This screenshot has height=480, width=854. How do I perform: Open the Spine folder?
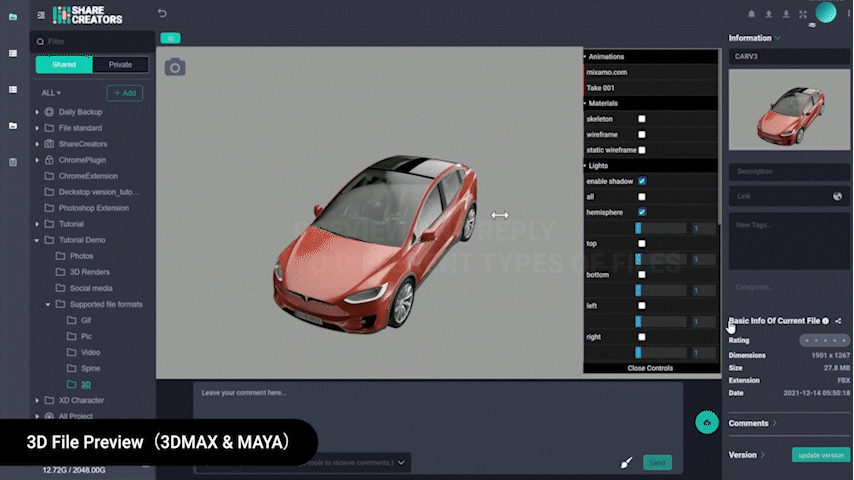pyautogui.click(x=90, y=368)
